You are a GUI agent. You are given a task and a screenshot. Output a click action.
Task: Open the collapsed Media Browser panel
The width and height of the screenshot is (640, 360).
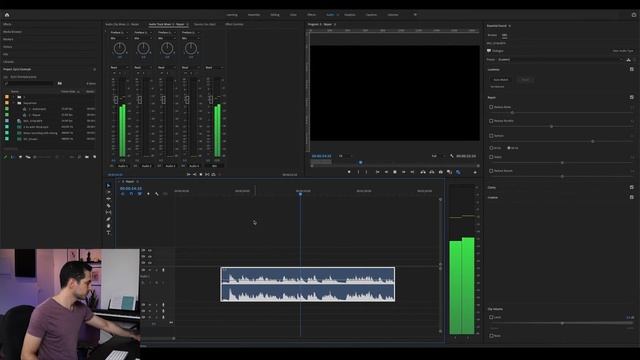[x=12, y=32]
